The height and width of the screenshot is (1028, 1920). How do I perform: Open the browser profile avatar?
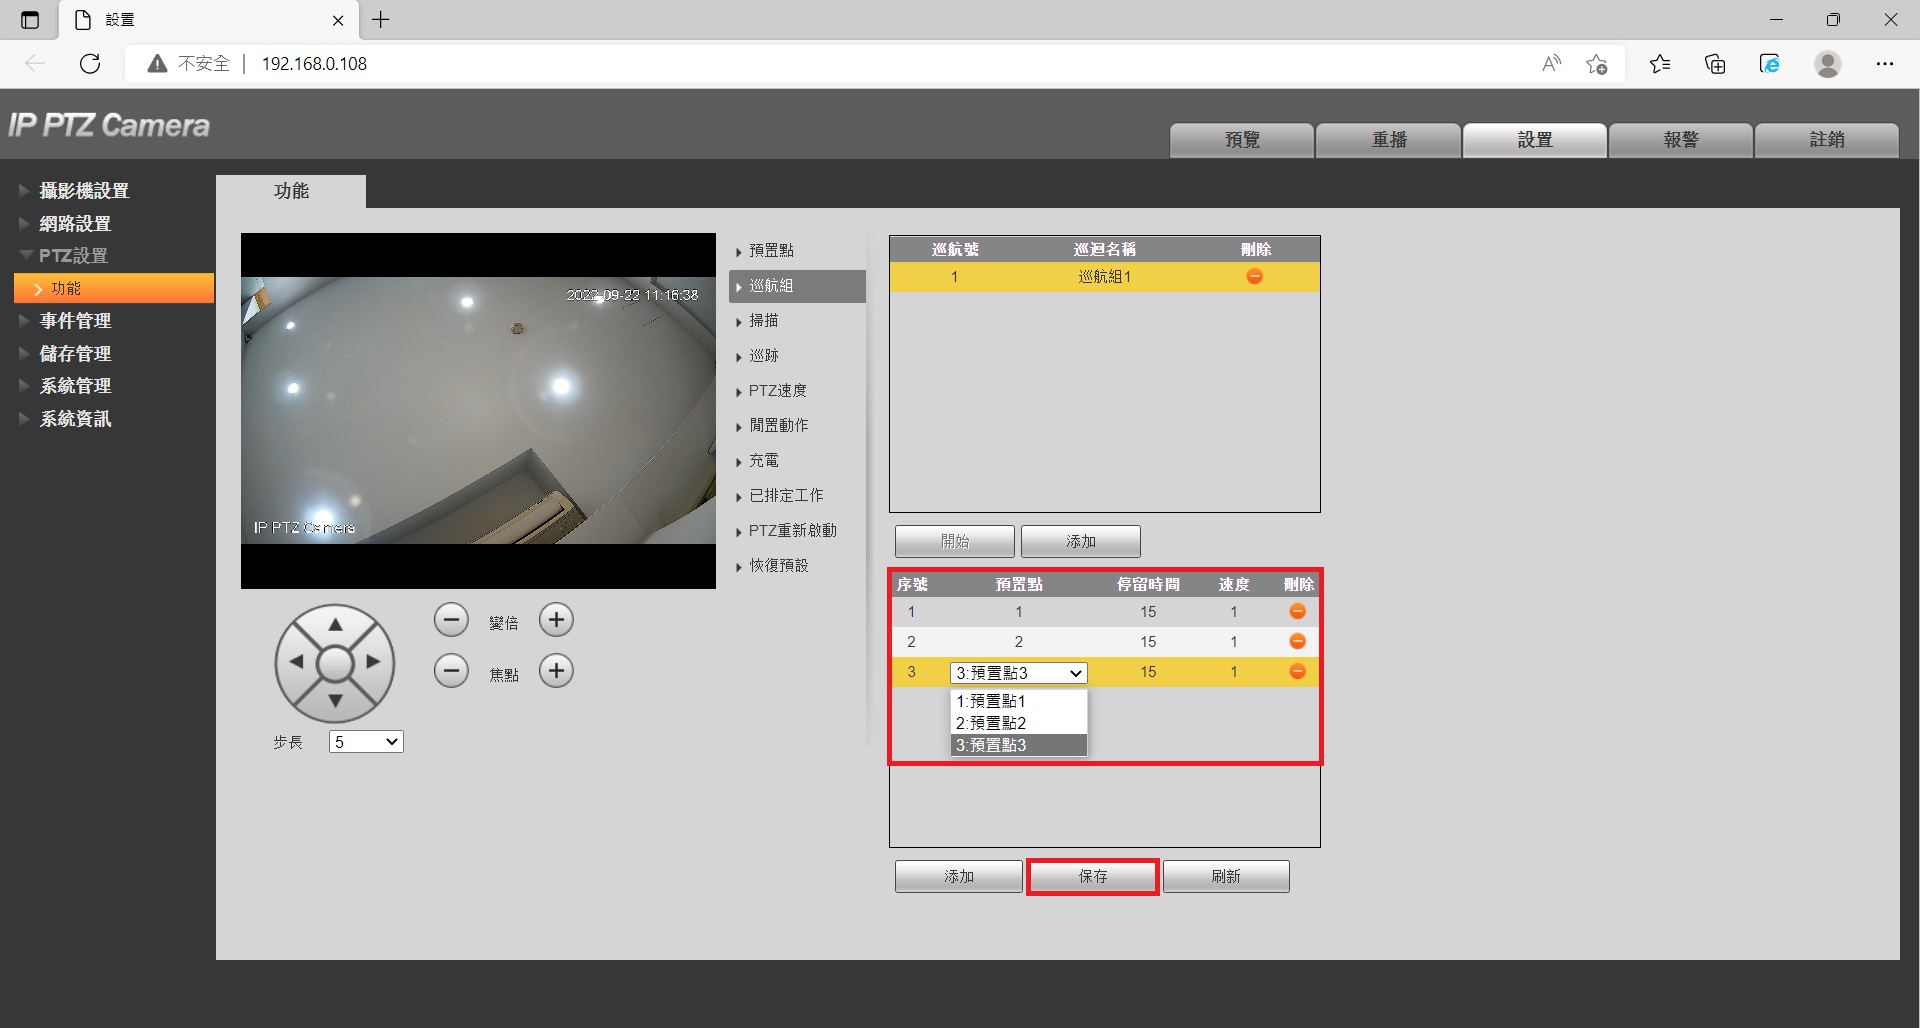coord(1828,64)
